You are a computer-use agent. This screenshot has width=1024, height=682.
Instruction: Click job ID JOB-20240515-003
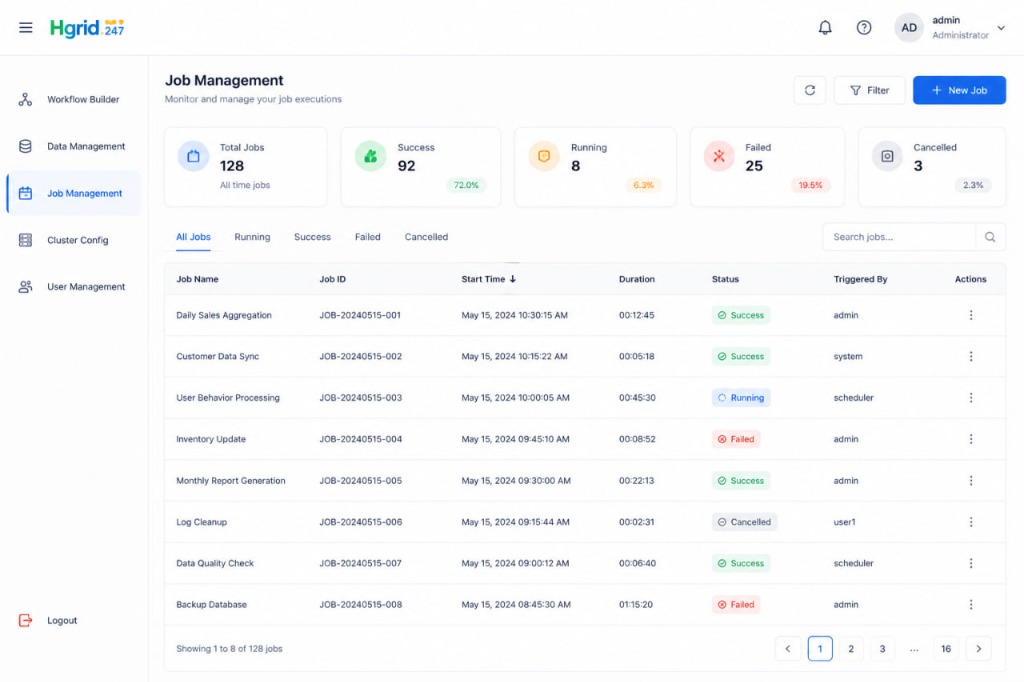click(360, 397)
